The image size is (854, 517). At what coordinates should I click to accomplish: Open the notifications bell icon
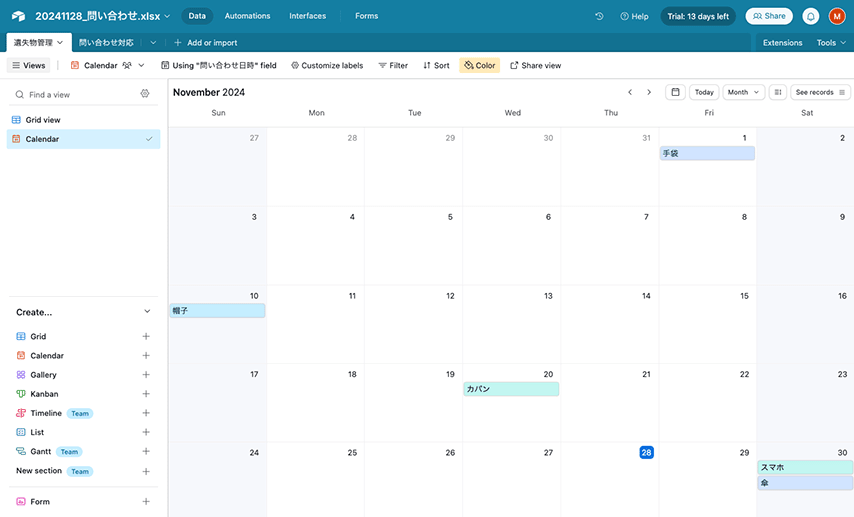click(810, 16)
